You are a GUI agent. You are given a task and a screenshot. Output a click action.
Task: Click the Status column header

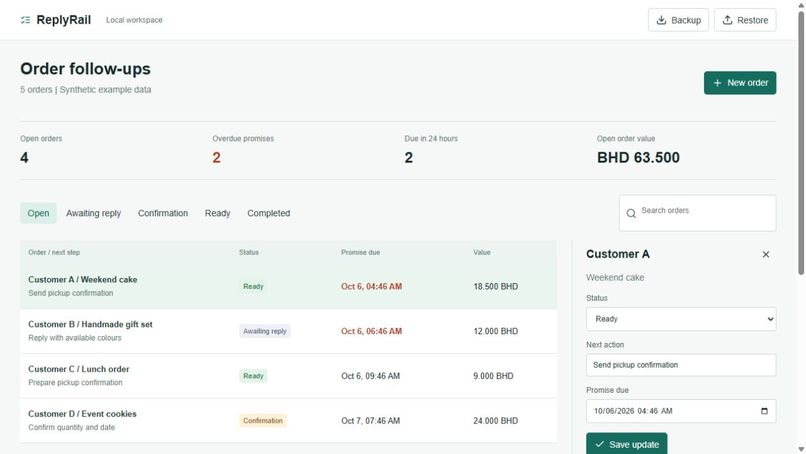click(x=249, y=252)
